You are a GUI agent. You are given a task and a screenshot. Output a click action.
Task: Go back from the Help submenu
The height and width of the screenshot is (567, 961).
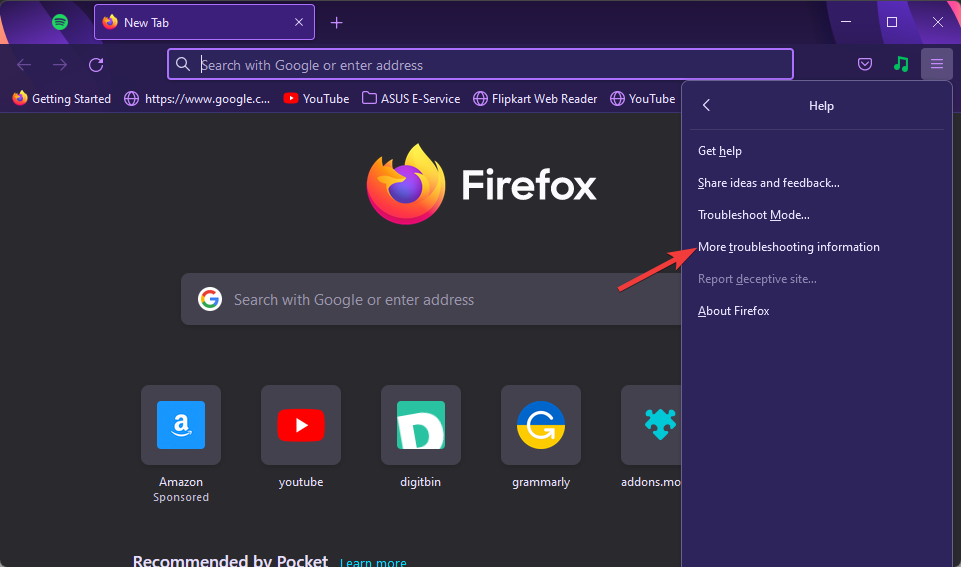(706, 105)
